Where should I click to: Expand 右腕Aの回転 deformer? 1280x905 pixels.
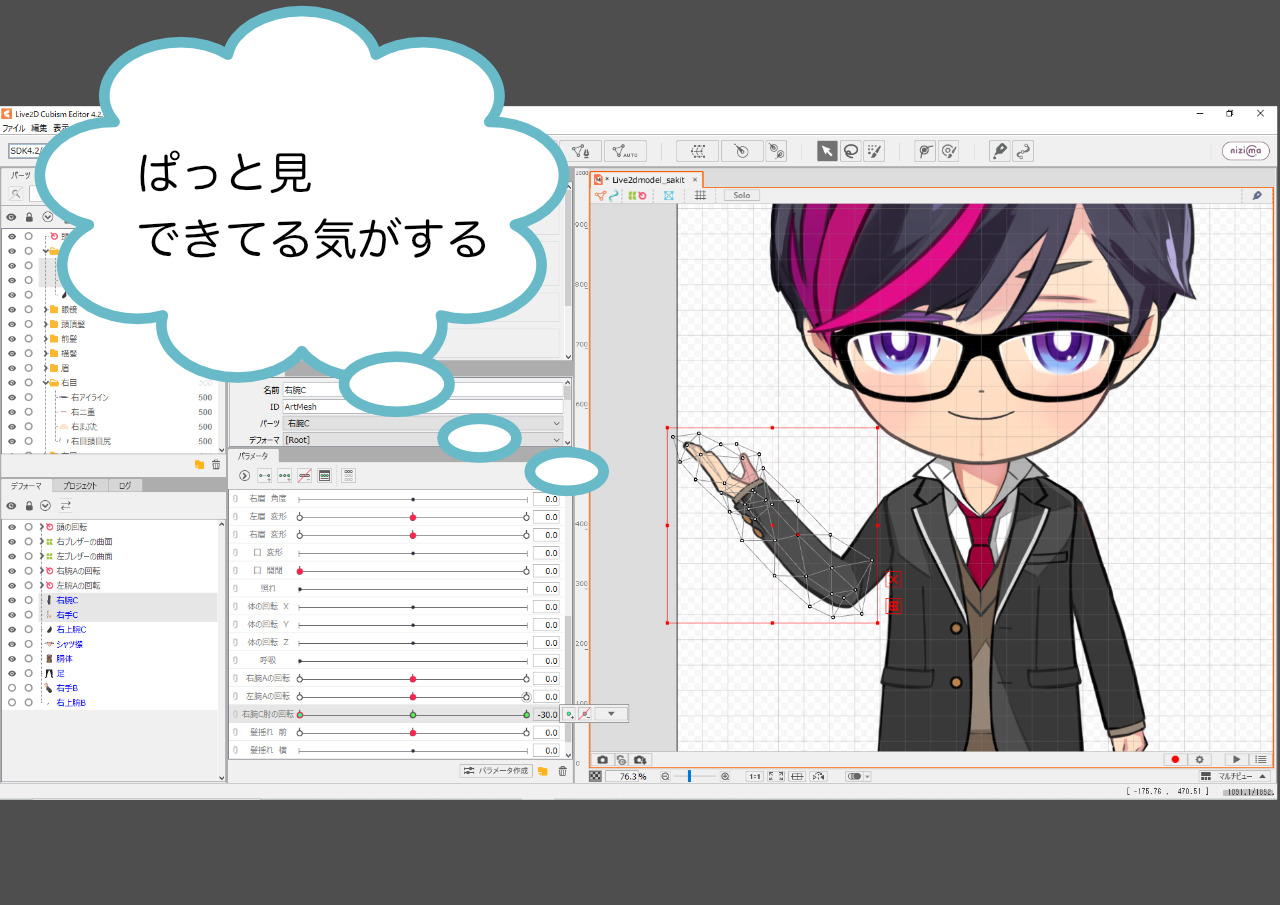pos(41,570)
